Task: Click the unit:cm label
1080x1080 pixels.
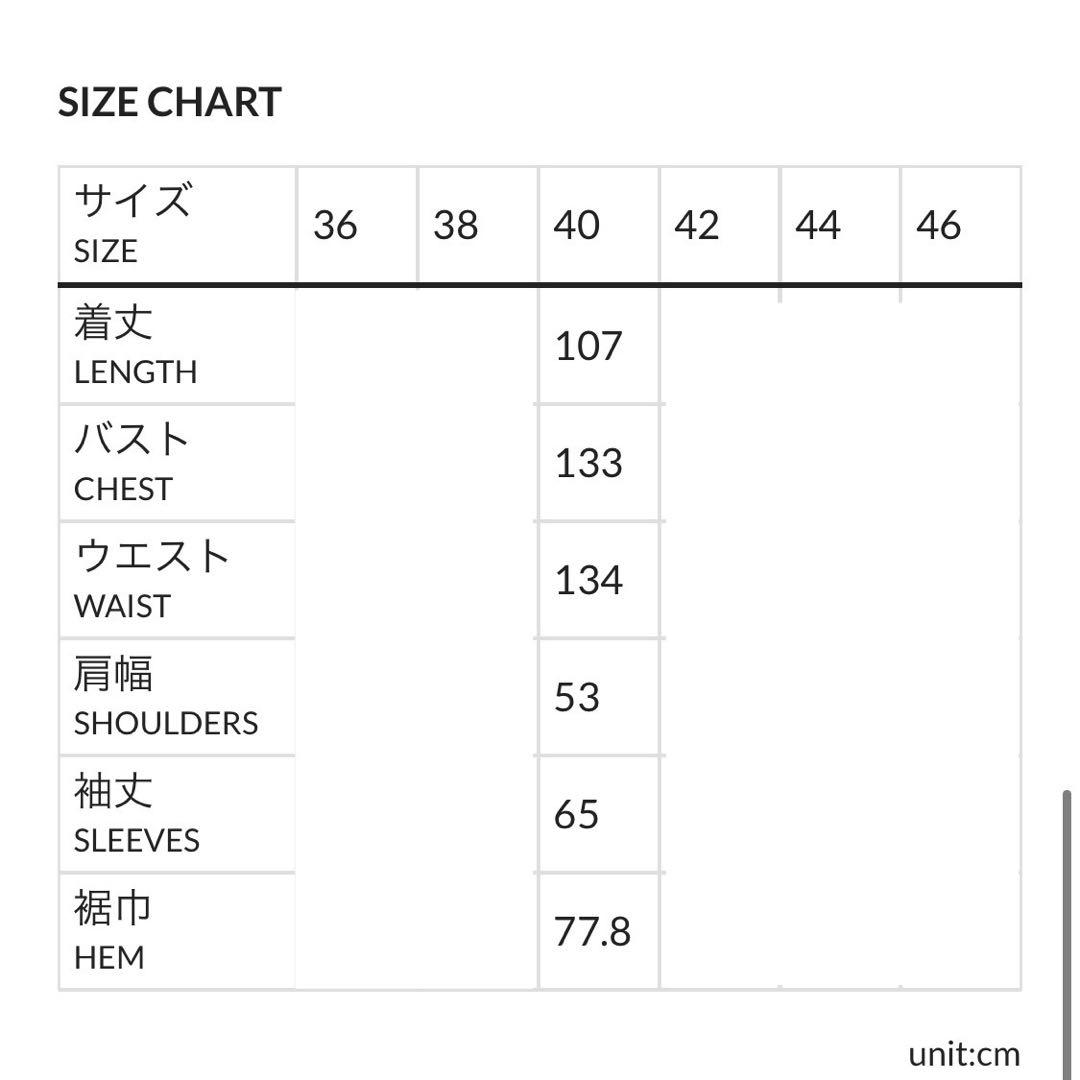Action: point(964,1053)
